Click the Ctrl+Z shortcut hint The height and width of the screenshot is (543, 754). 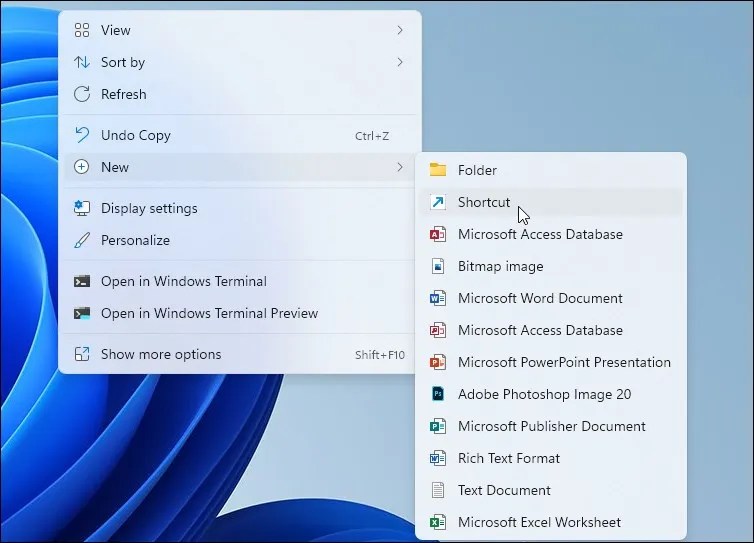(372, 136)
